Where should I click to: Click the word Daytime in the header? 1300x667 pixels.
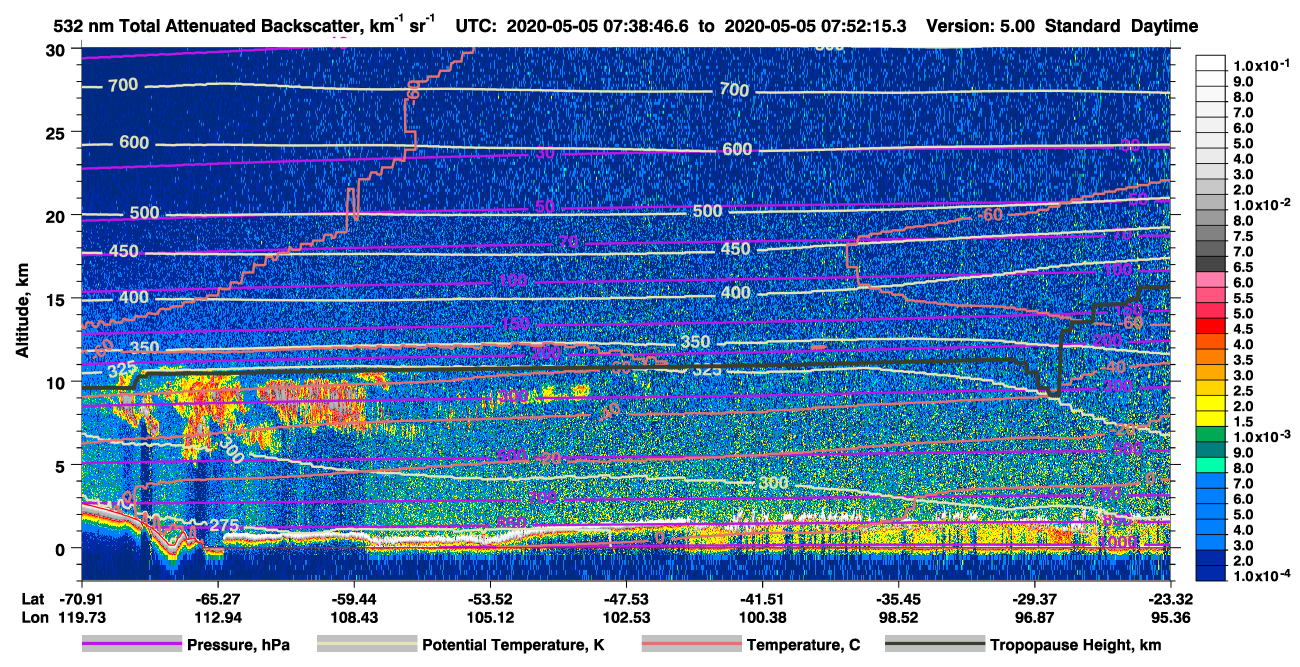[1165, 25]
